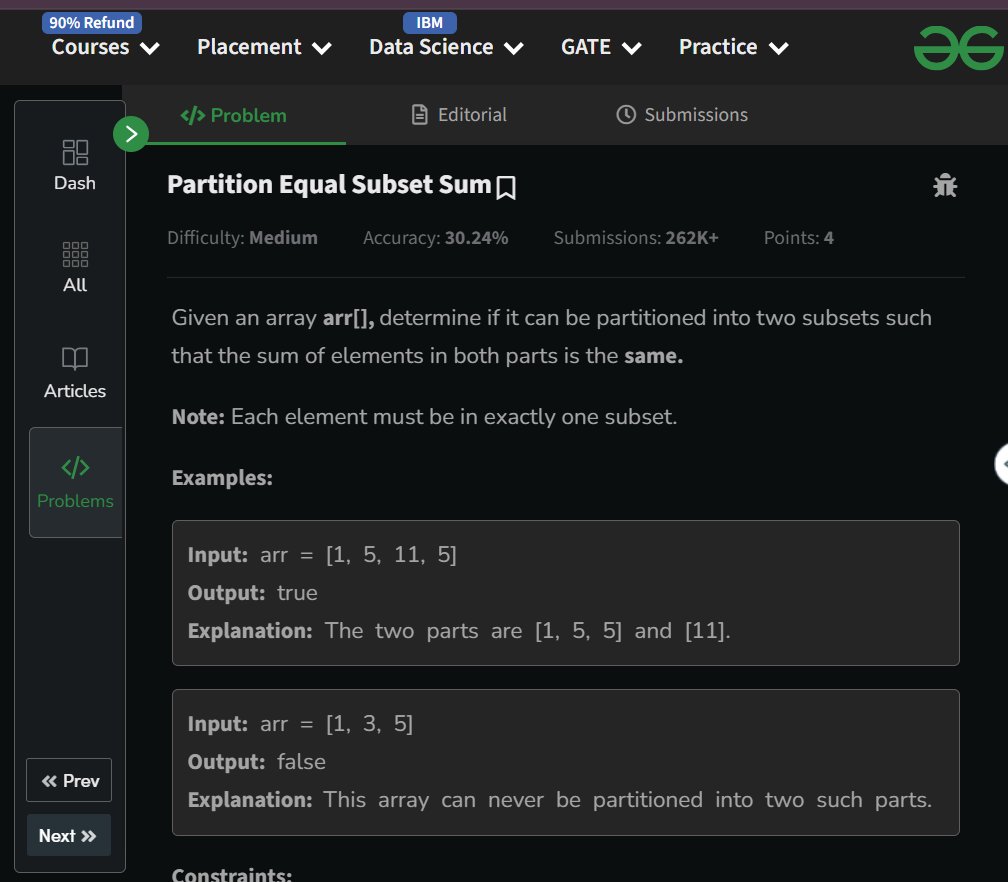1008x882 pixels.
Task: Switch to the Problem tab
Action: (x=233, y=115)
